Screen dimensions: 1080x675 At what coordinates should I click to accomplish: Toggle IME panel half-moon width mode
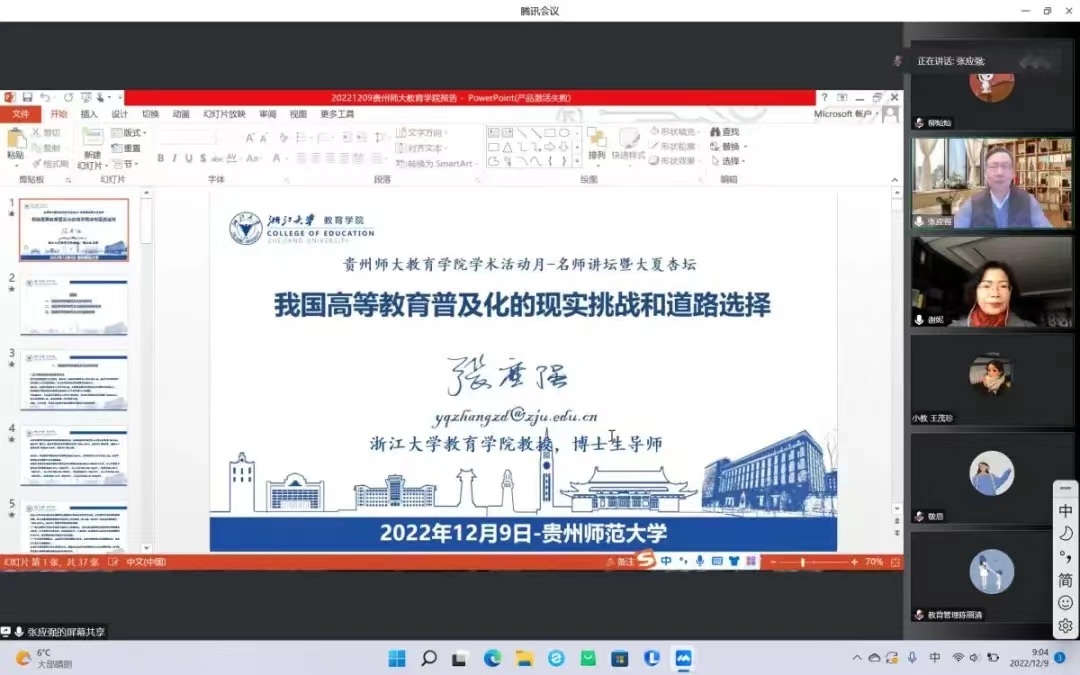click(x=1065, y=533)
